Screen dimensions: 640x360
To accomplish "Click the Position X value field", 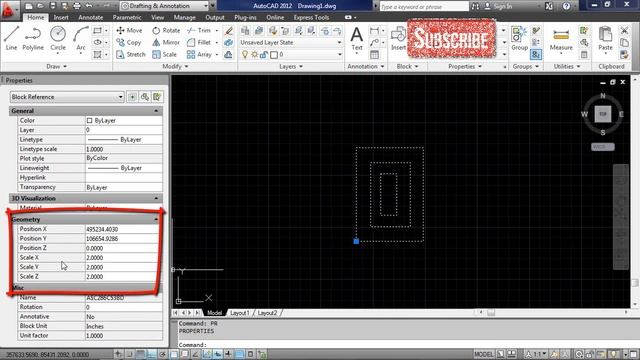I will [x=124, y=229].
